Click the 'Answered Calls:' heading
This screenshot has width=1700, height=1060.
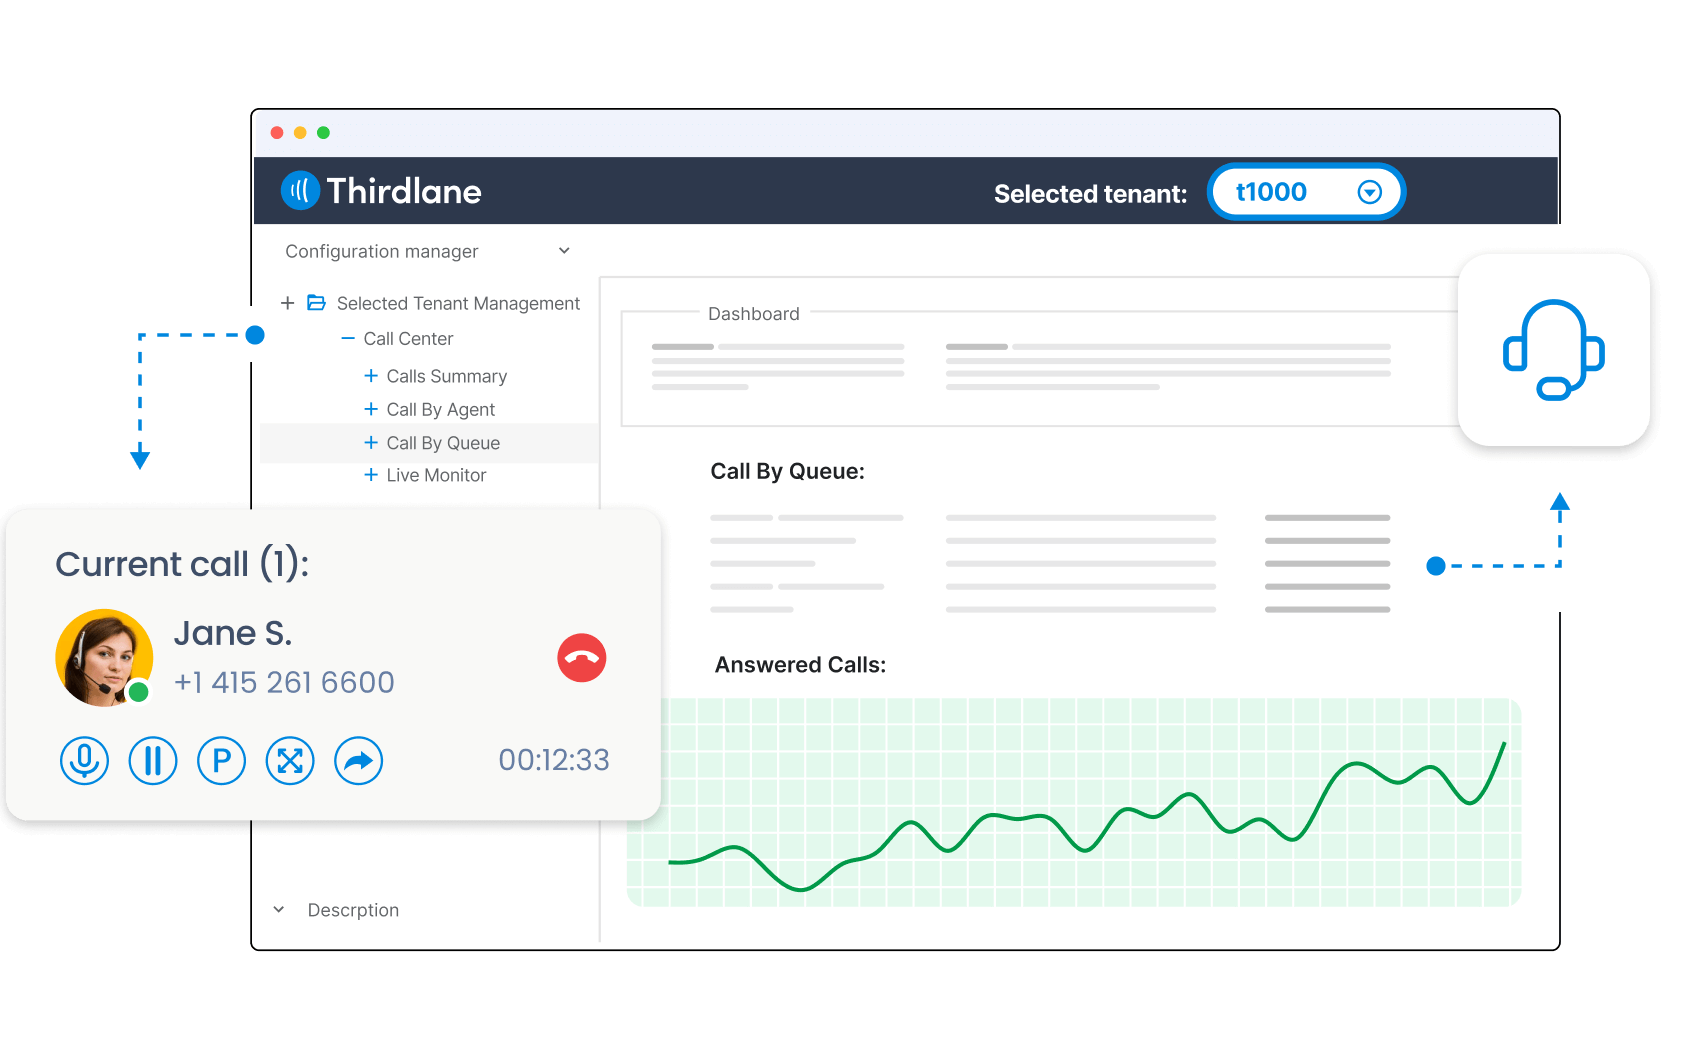[801, 665]
